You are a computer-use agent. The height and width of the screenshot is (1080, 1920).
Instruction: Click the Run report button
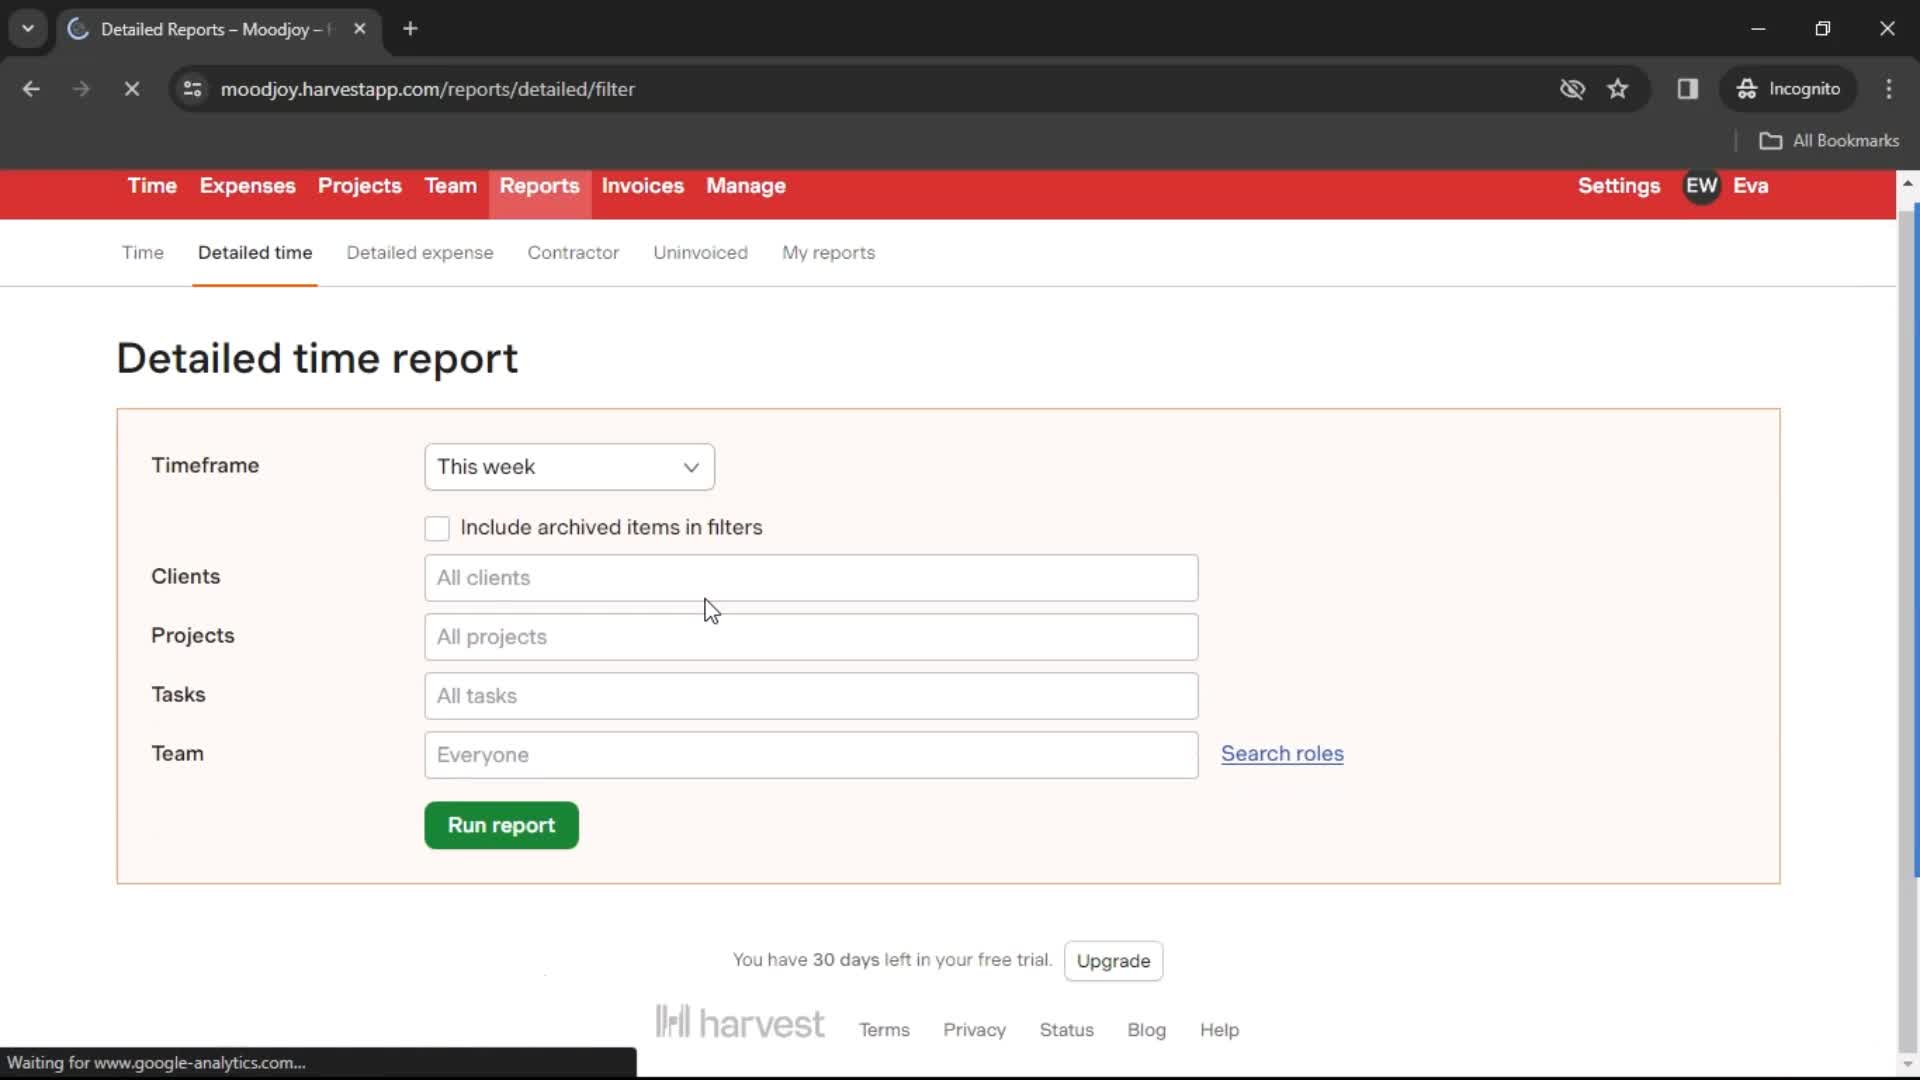click(x=500, y=824)
